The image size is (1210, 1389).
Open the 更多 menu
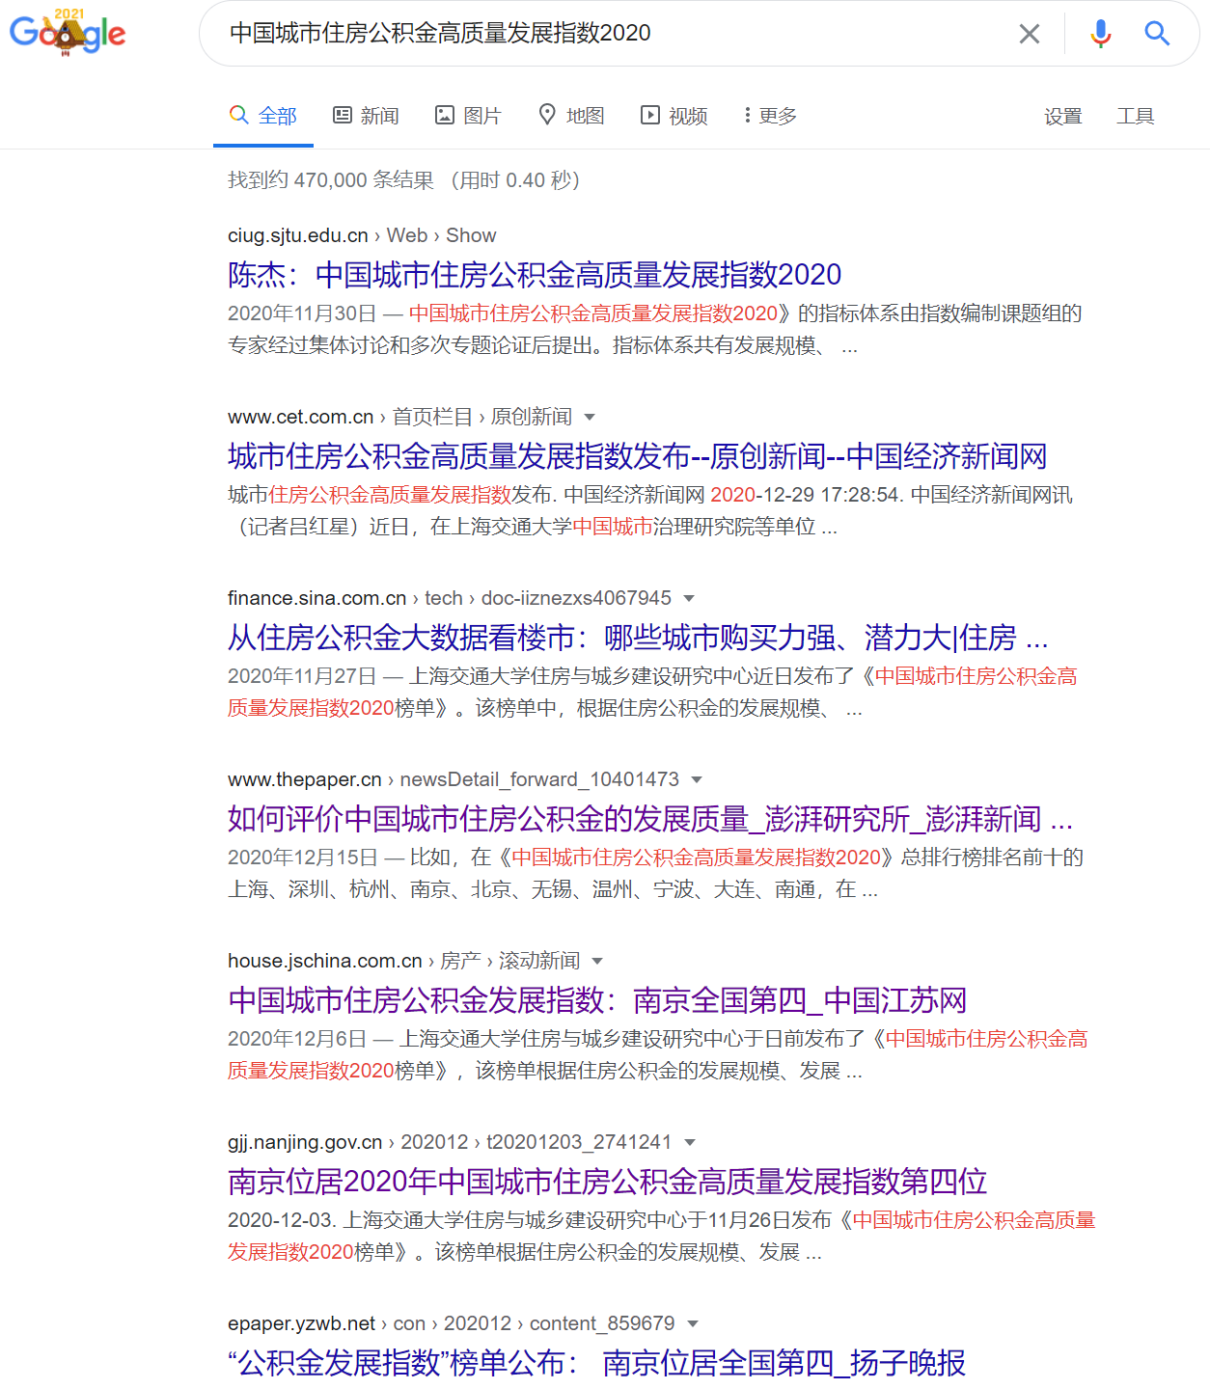point(770,116)
